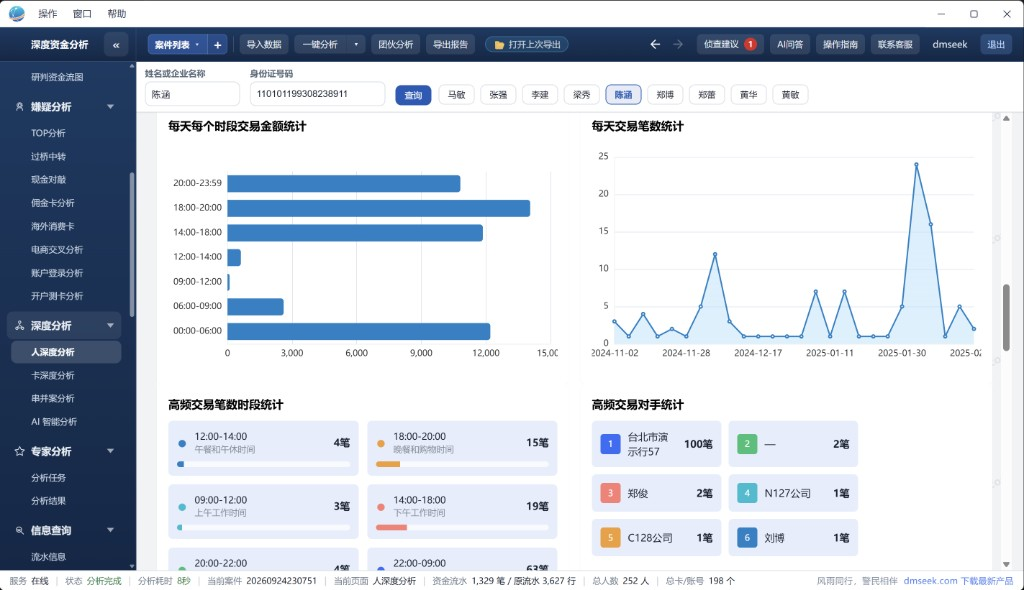The width and height of the screenshot is (1024, 590).
Task: Collapse the 专家分析 section arrow
Action: pos(110,451)
